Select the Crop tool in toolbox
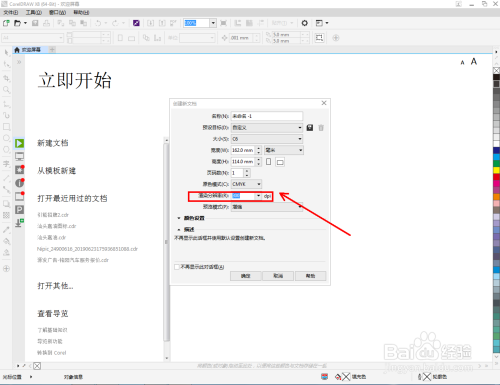 (x=6, y=78)
